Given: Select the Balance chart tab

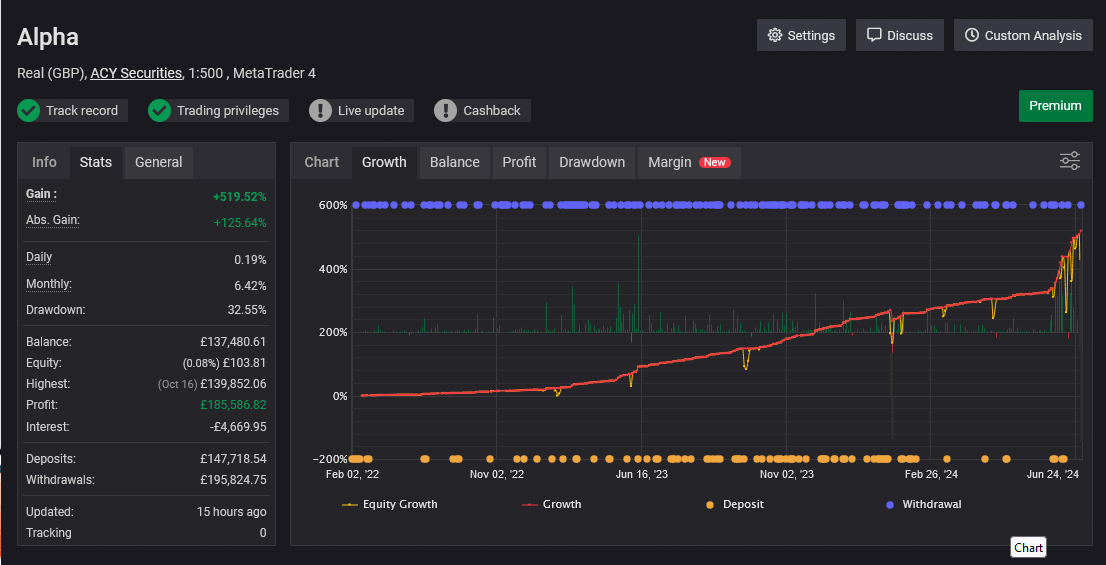Looking at the screenshot, I should [x=454, y=162].
